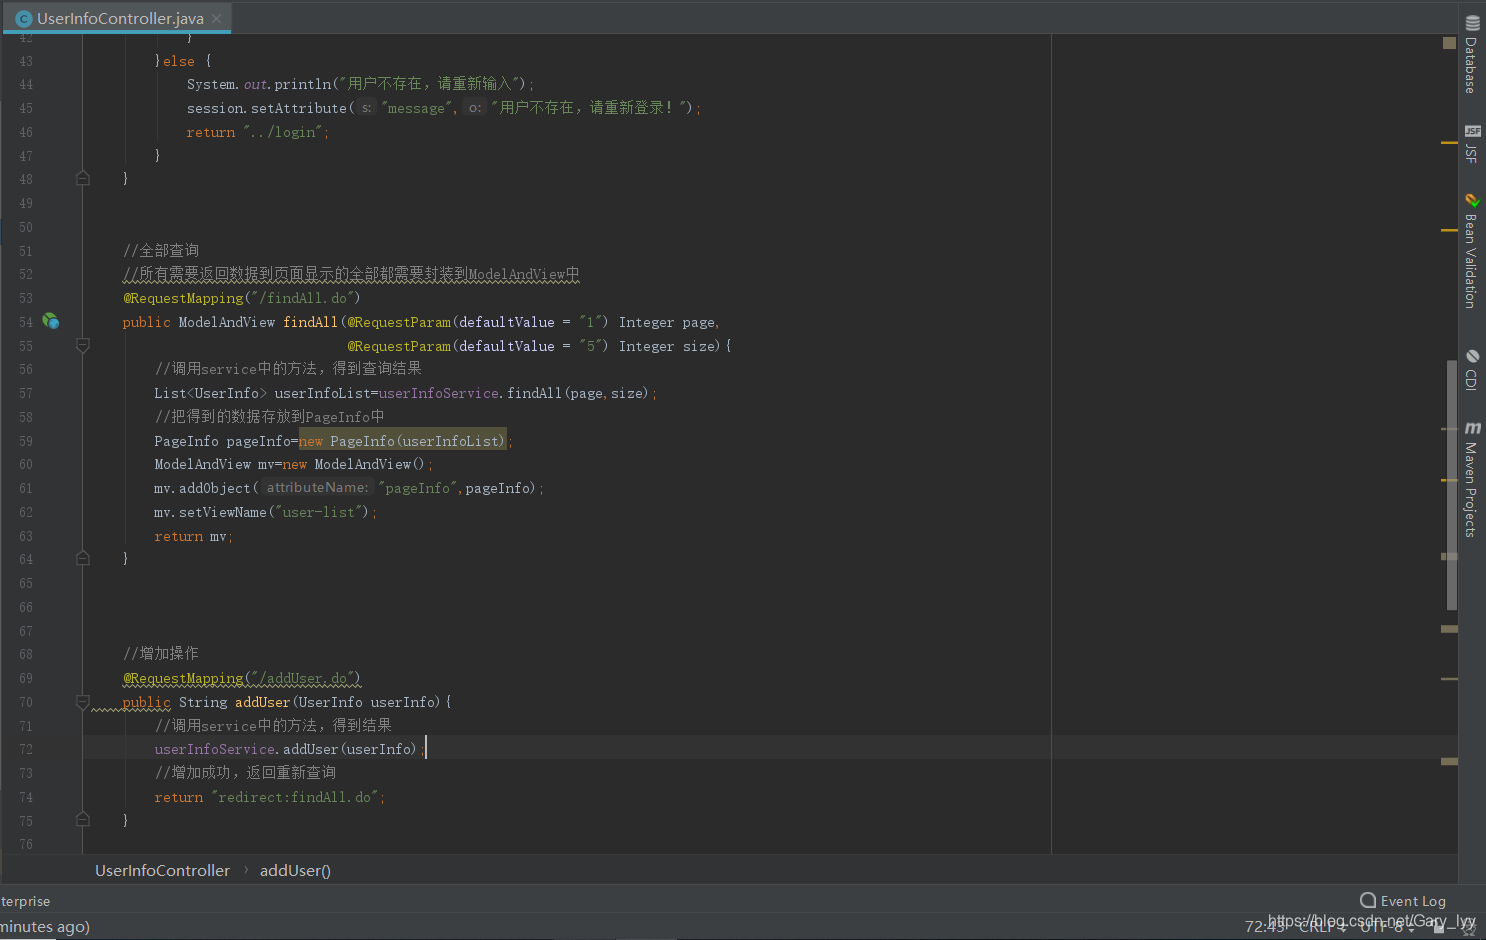Click the "redirect:findAll.do" string
The image size is (1486, 940).
[294, 797]
